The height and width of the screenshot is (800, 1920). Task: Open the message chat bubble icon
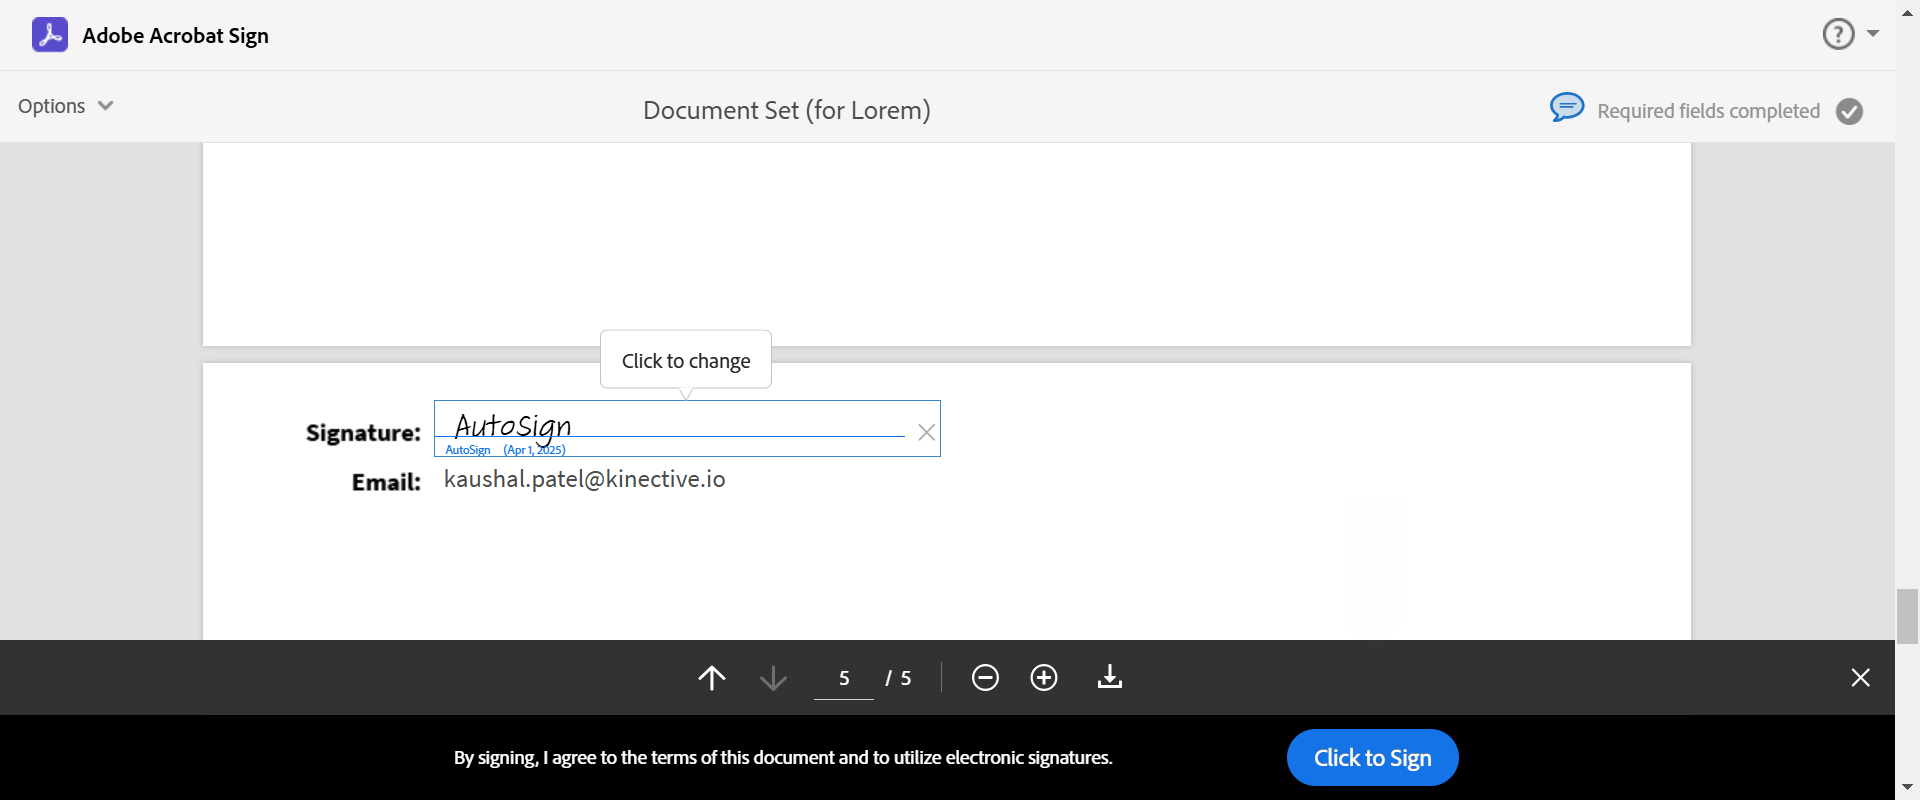pyautogui.click(x=1566, y=107)
